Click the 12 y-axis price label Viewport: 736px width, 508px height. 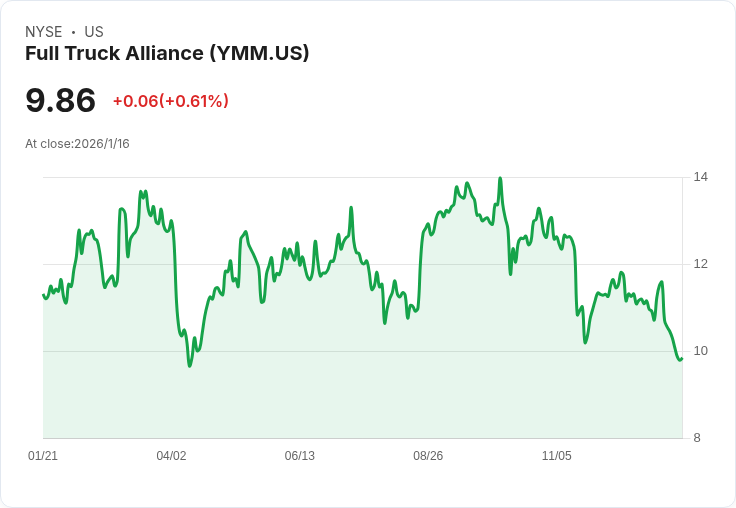tap(701, 264)
